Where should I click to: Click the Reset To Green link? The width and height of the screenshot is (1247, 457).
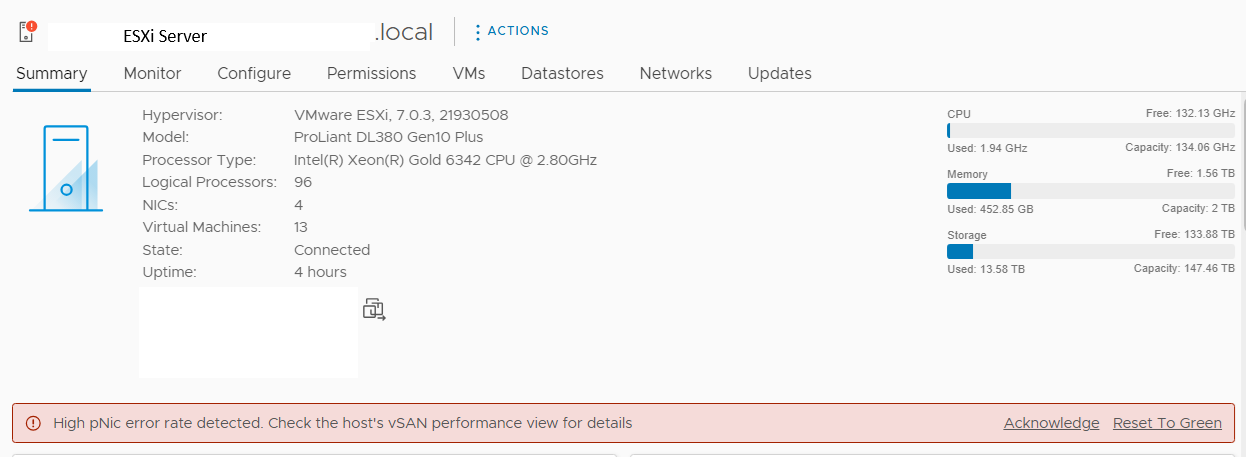pos(1167,423)
